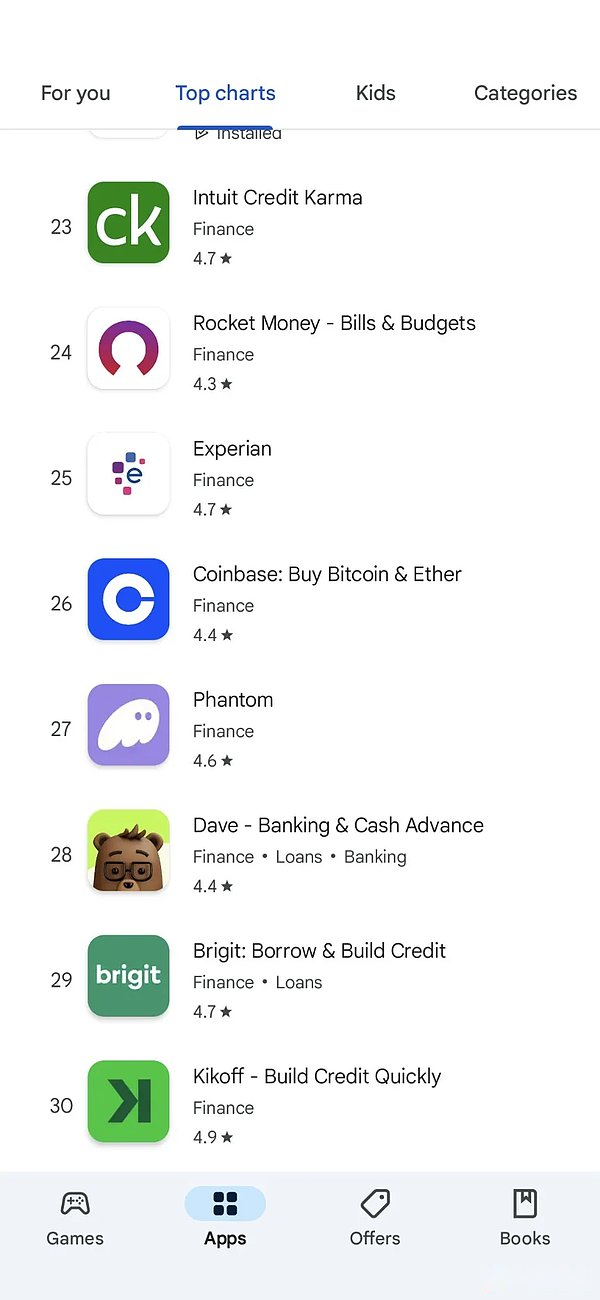This screenshot has width=600, height=1300.
Task: Go to the Categories tab
Action: coord(525,93)
